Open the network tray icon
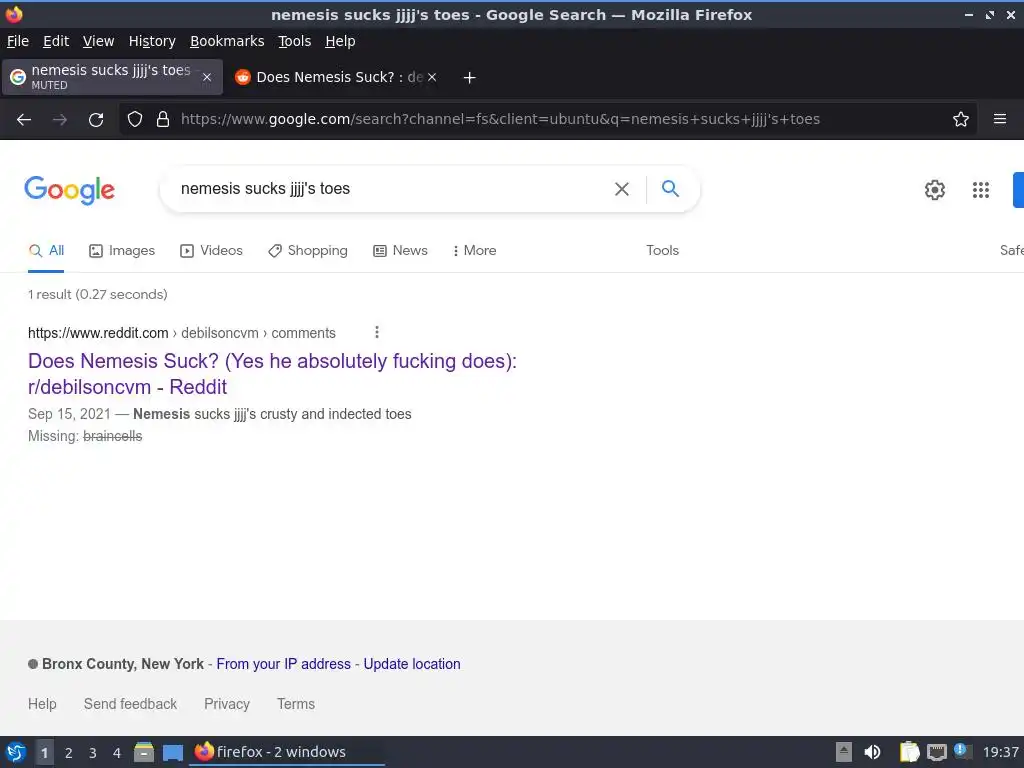Image resolution: width=1024 pixels, height=768 pixels. click(936, 752)
